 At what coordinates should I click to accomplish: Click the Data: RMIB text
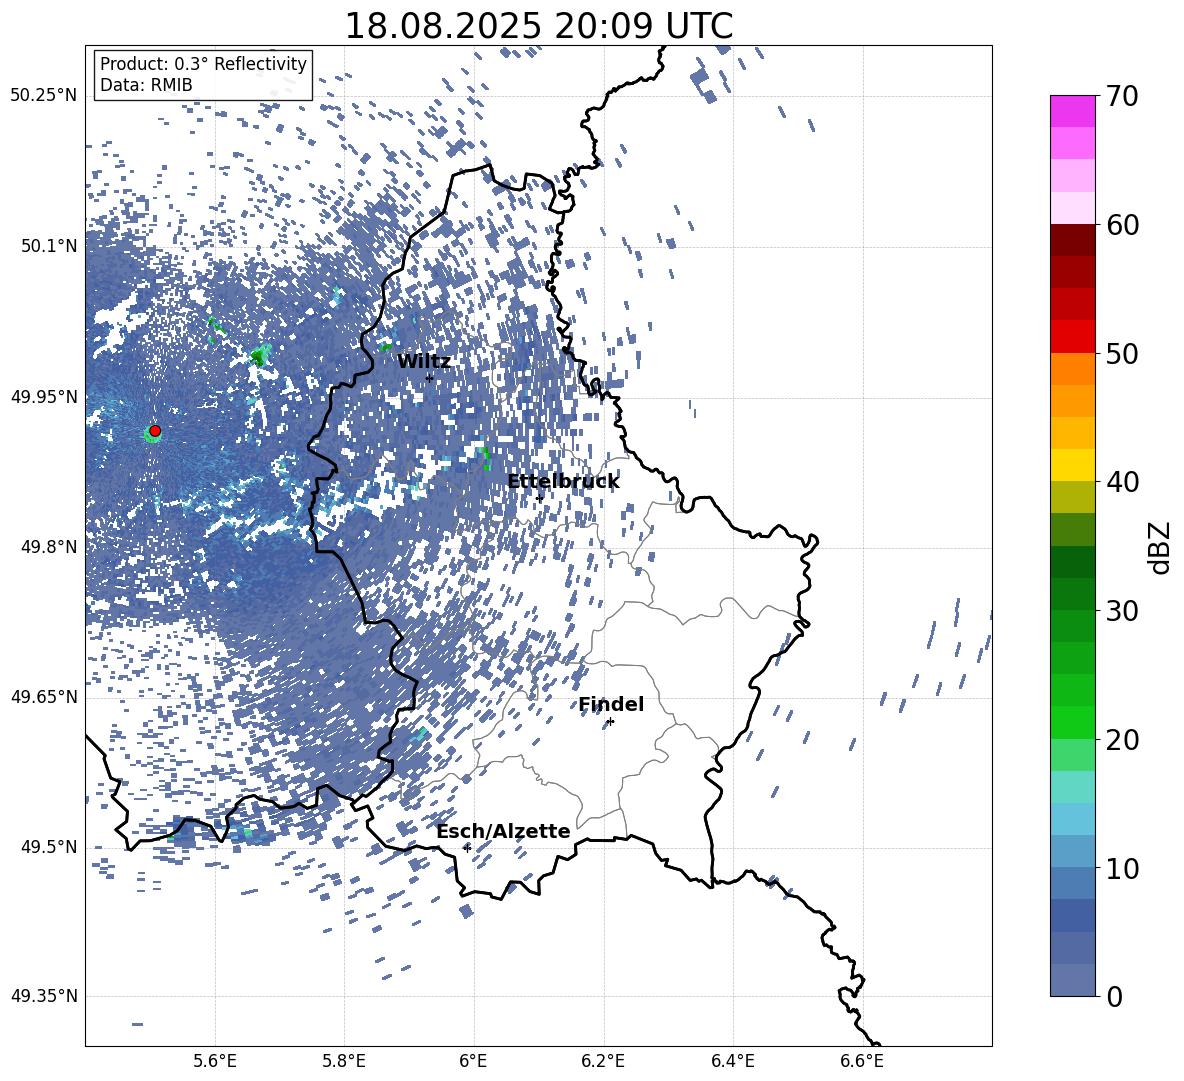tap(146, 85)
